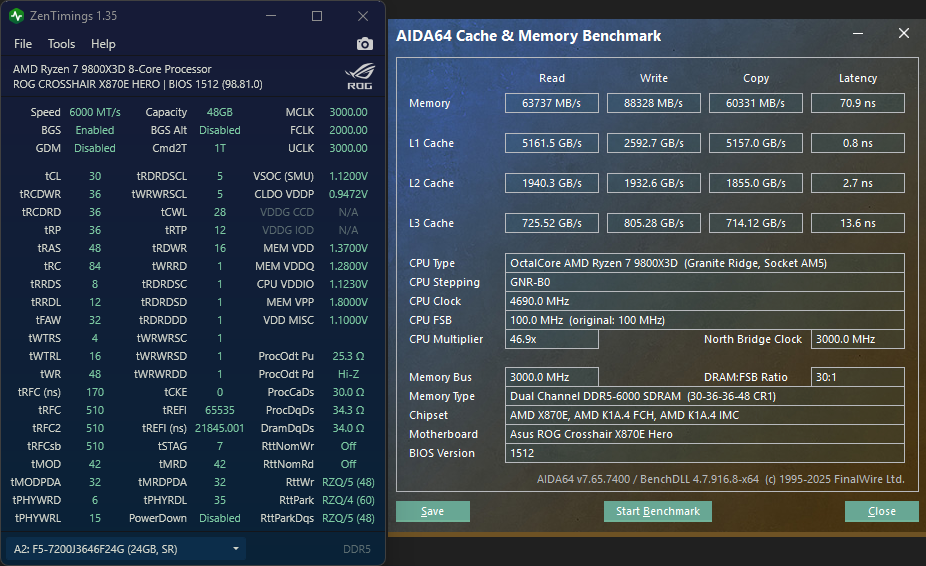
Task: Open the Help menu in ZenTimings
Action: 103,44
